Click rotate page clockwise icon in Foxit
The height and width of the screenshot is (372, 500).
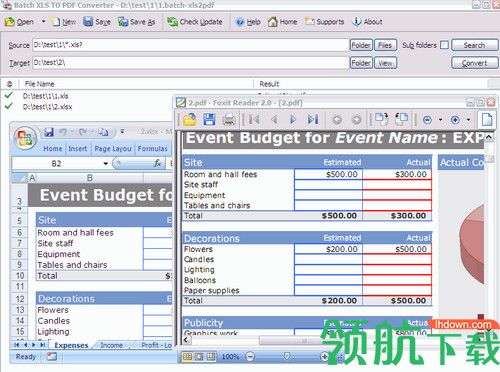tap(382, 119)
